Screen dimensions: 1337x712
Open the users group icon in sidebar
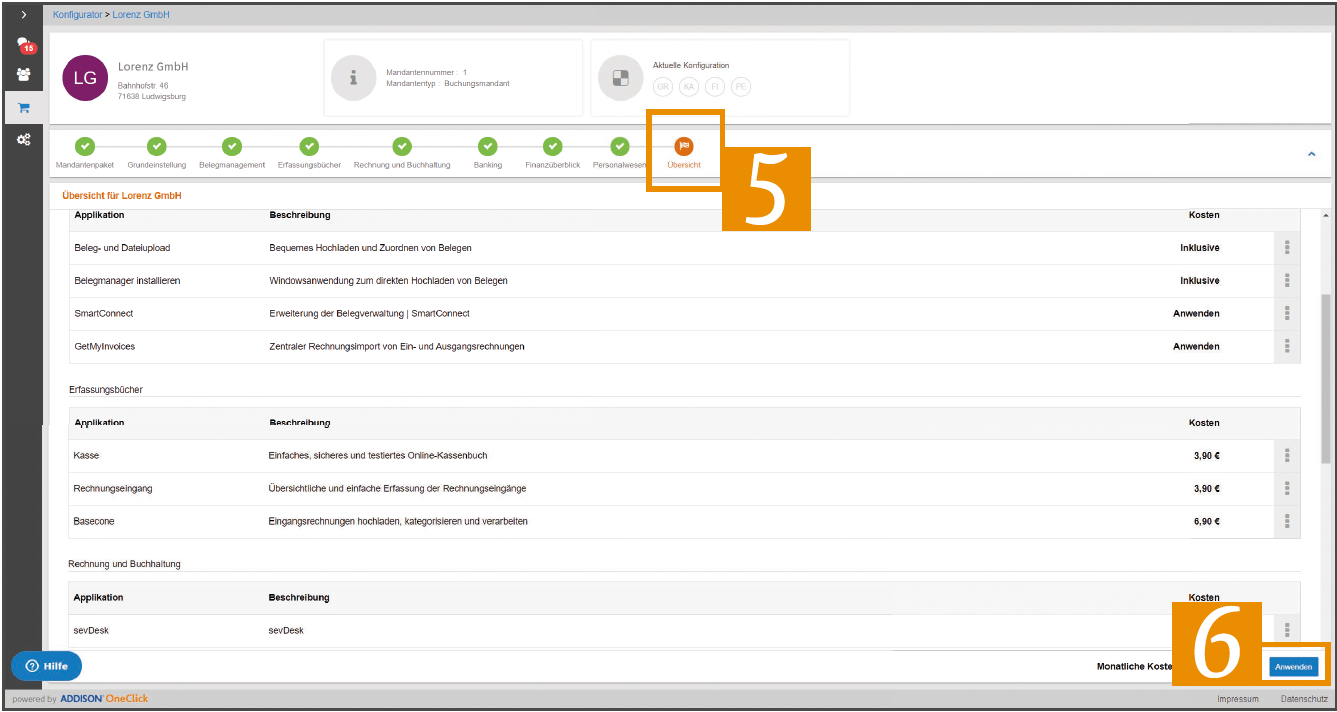pos(23,75)
